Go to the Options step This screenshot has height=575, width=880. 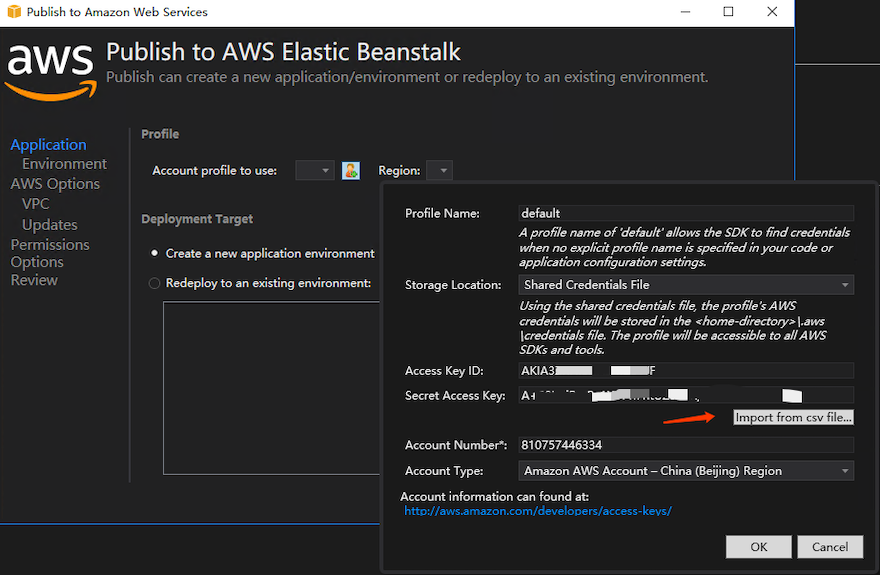click(37, 262)
